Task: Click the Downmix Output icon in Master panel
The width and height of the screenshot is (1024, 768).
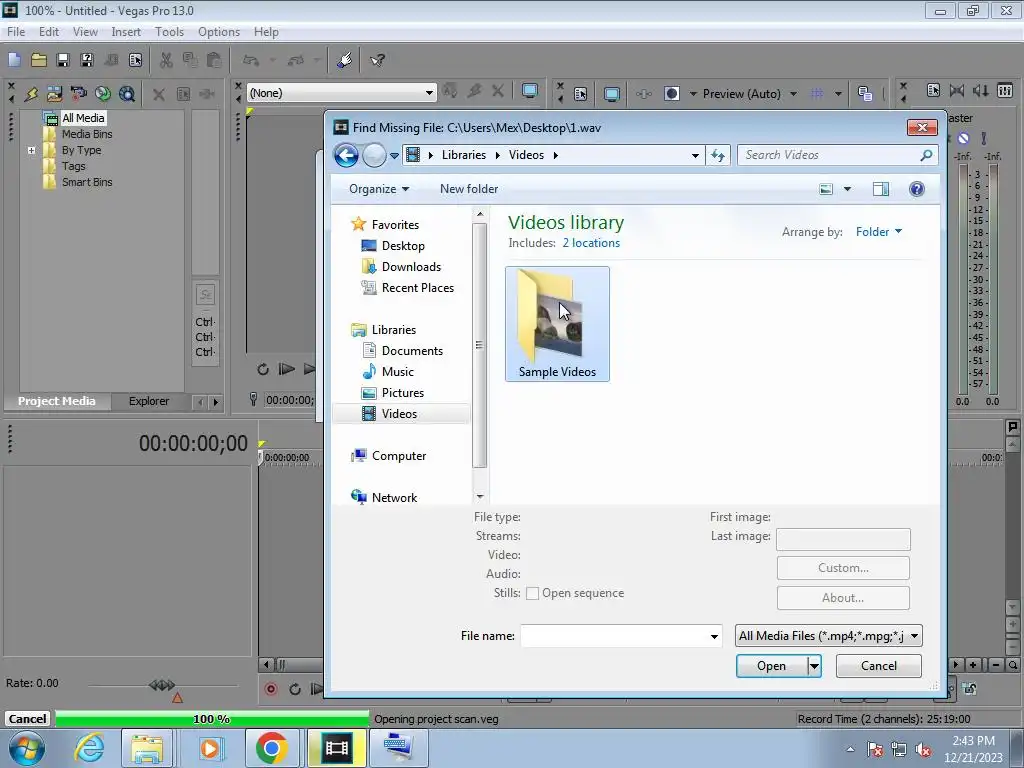Action: tap(957, 90)
